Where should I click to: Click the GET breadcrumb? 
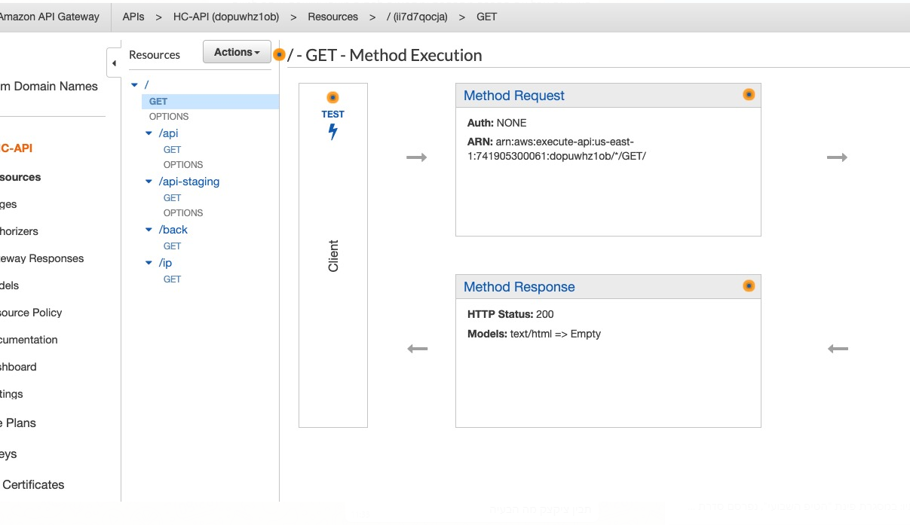click(x=486, y=17)
